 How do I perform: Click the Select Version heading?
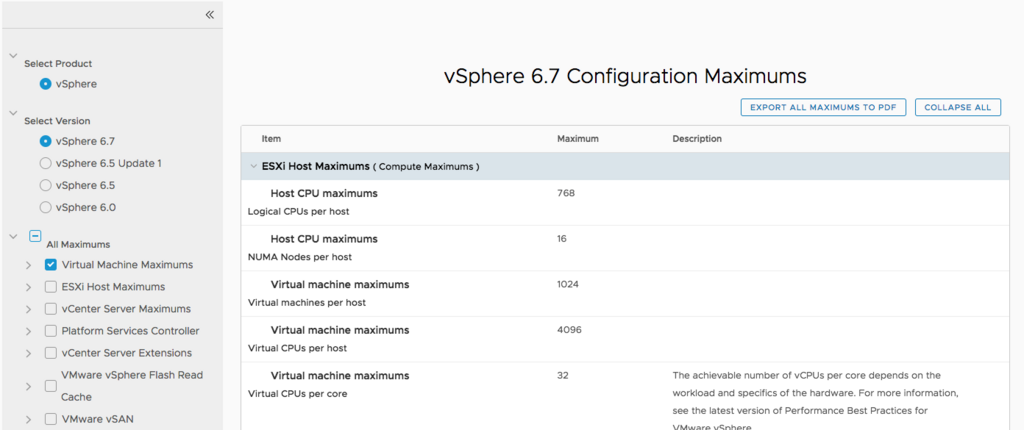point(57,121)
